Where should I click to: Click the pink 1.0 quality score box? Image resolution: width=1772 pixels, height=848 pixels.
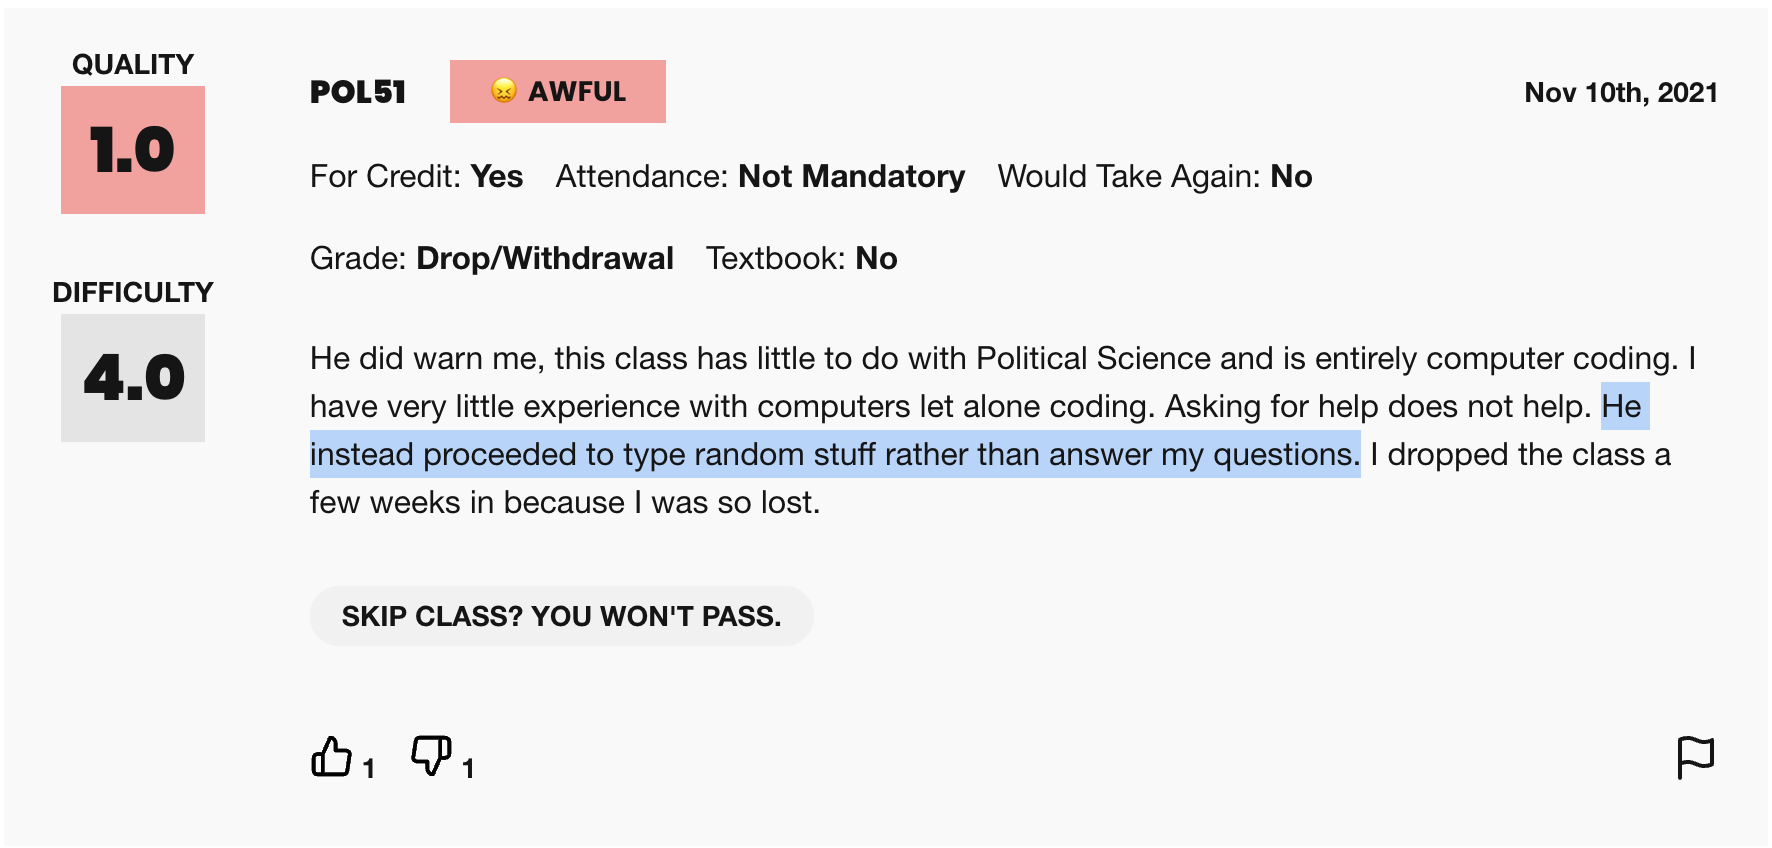133,150
